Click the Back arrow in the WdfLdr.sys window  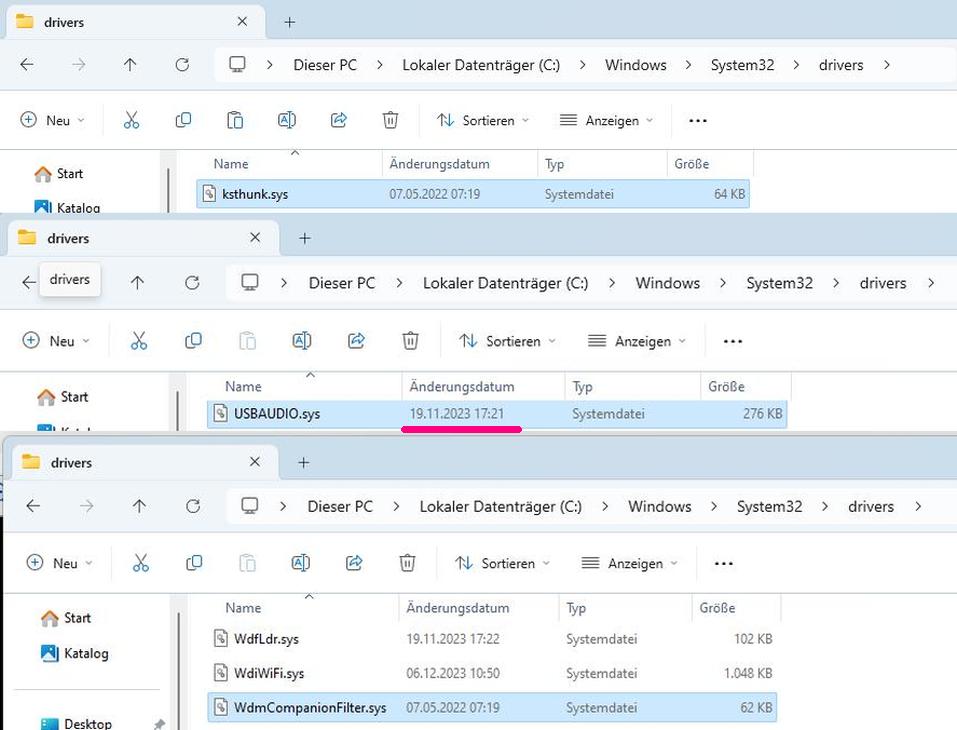click(x=33, y=507)
